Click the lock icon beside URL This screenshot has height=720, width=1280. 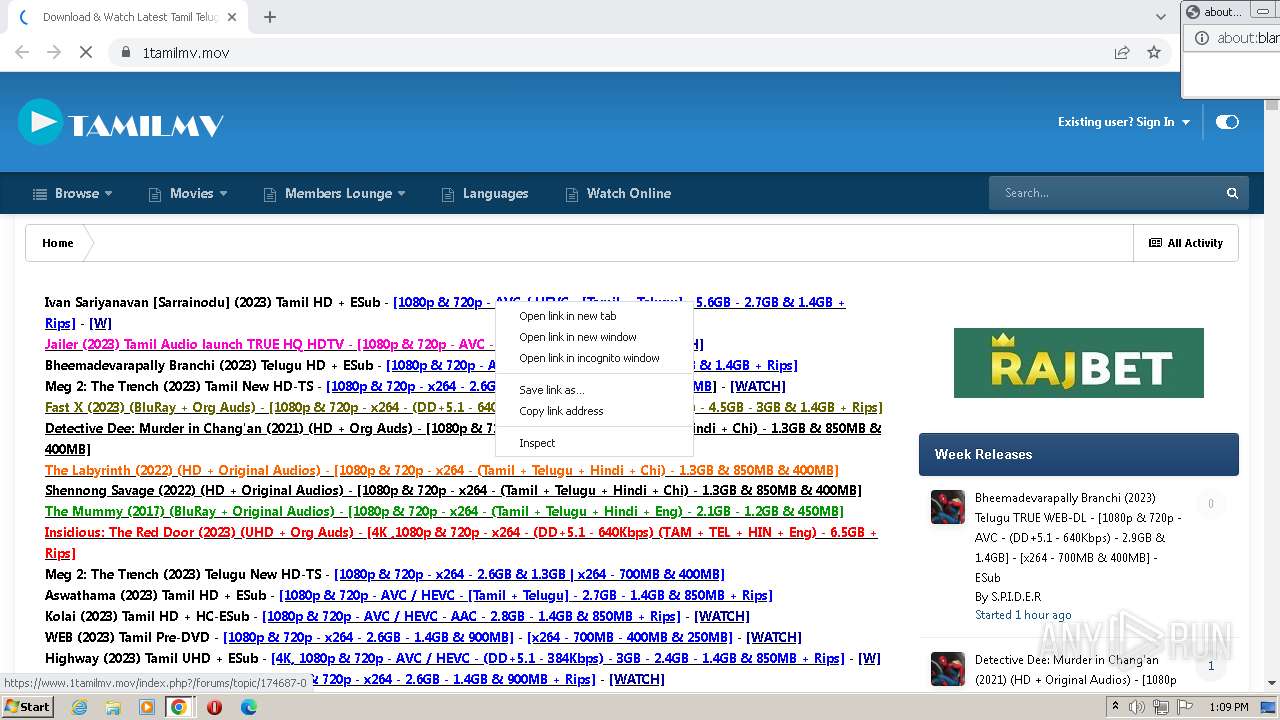click(125, 52)
